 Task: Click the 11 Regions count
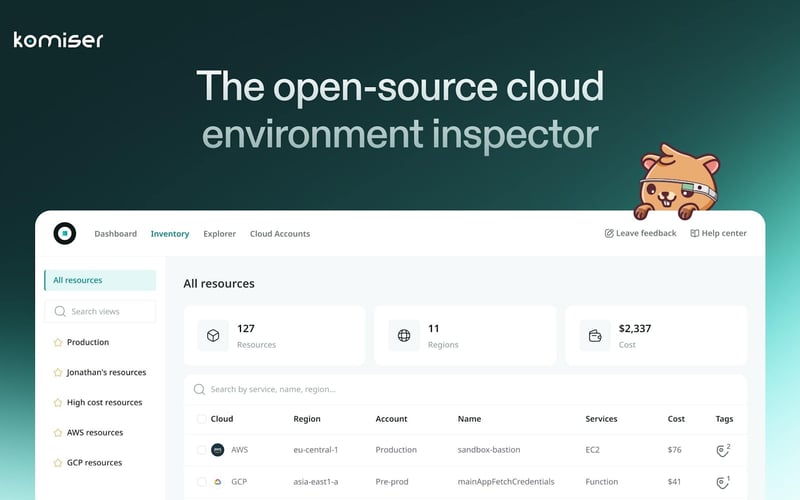pyautogui.click(x=434, y=329)
